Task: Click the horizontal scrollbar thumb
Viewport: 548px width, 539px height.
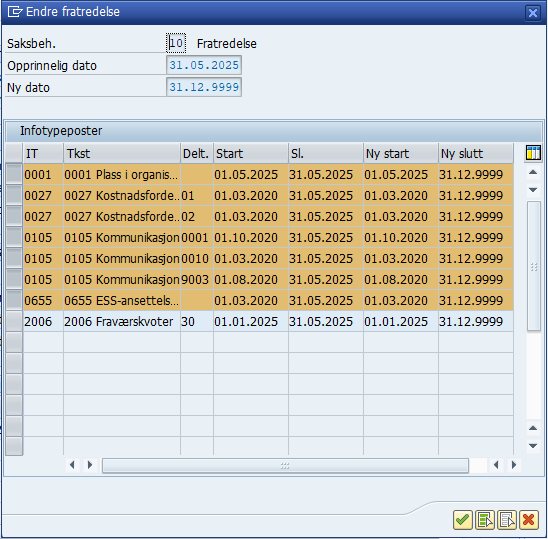Action: tap(285, 466)
